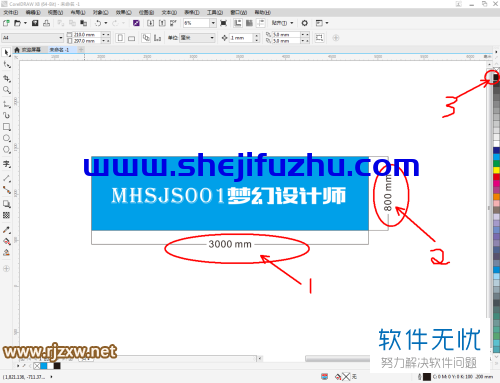
Task: Select the Rectangle tool
Action: tap(6, 127)
